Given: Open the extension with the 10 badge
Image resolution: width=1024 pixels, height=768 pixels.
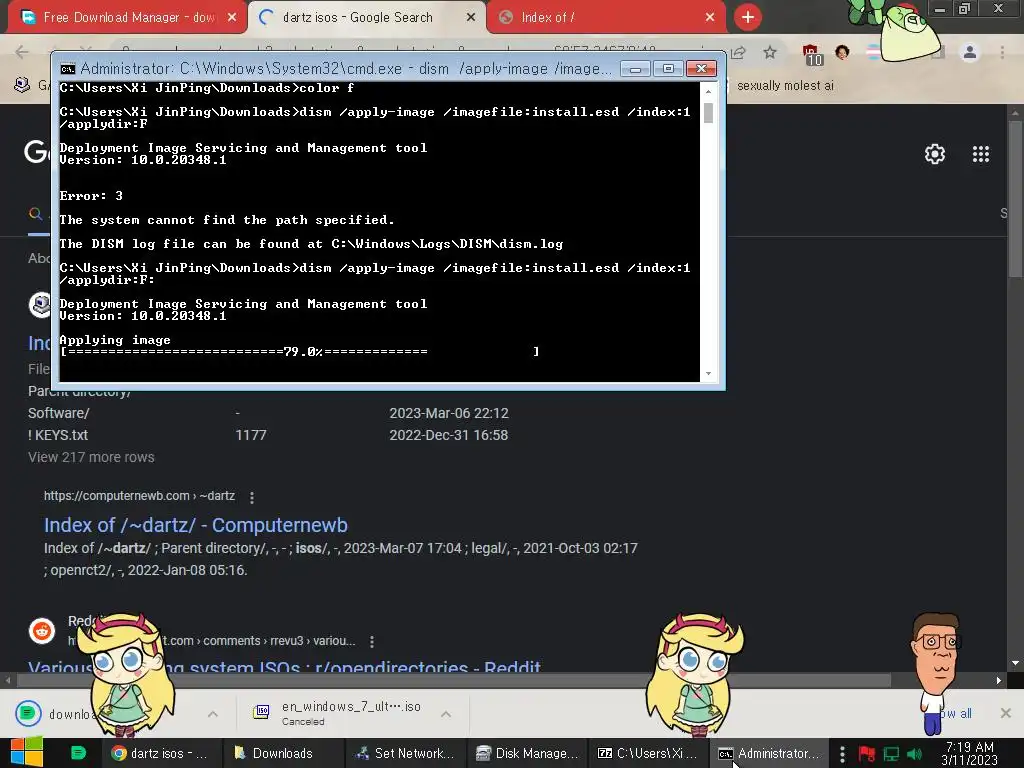Looking at the screenshot, I should pyautogui.click(x=811, y=54).
